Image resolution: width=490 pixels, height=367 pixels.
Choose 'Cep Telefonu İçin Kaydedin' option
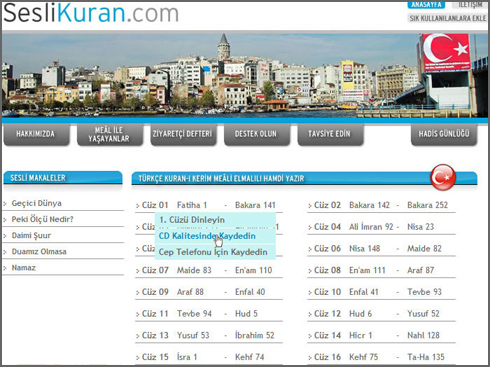tap(215, 252)
